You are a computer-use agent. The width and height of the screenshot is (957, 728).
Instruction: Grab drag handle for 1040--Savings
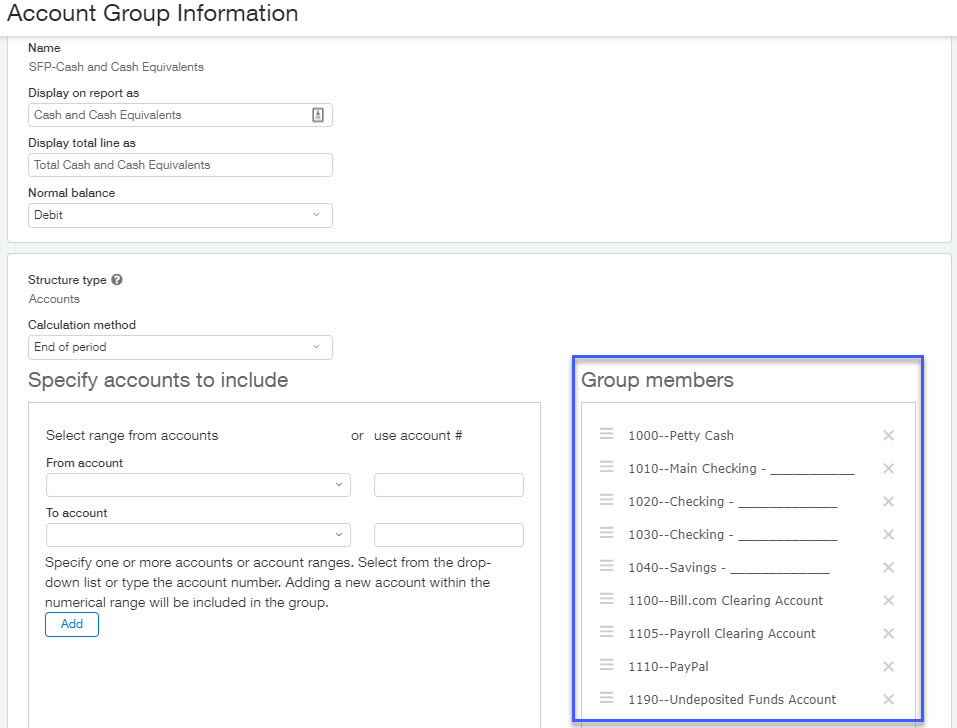tap(606, 566)
